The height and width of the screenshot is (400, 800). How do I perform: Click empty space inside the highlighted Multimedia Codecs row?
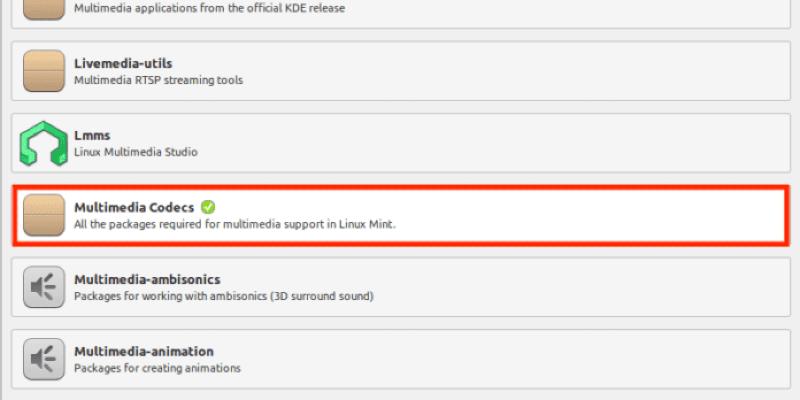coord(600,215)
